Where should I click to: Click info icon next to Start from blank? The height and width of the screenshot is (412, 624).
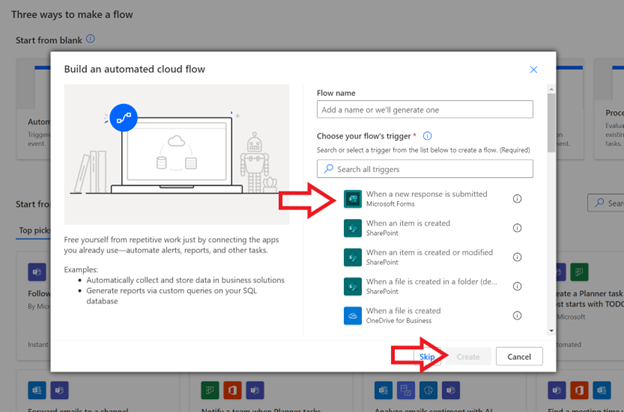coord(91,39)
